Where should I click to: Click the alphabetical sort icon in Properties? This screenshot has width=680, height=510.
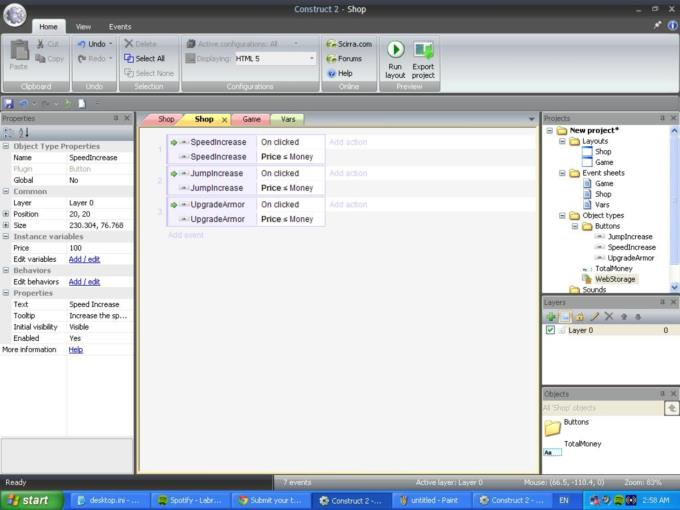(x=24, y=133)
